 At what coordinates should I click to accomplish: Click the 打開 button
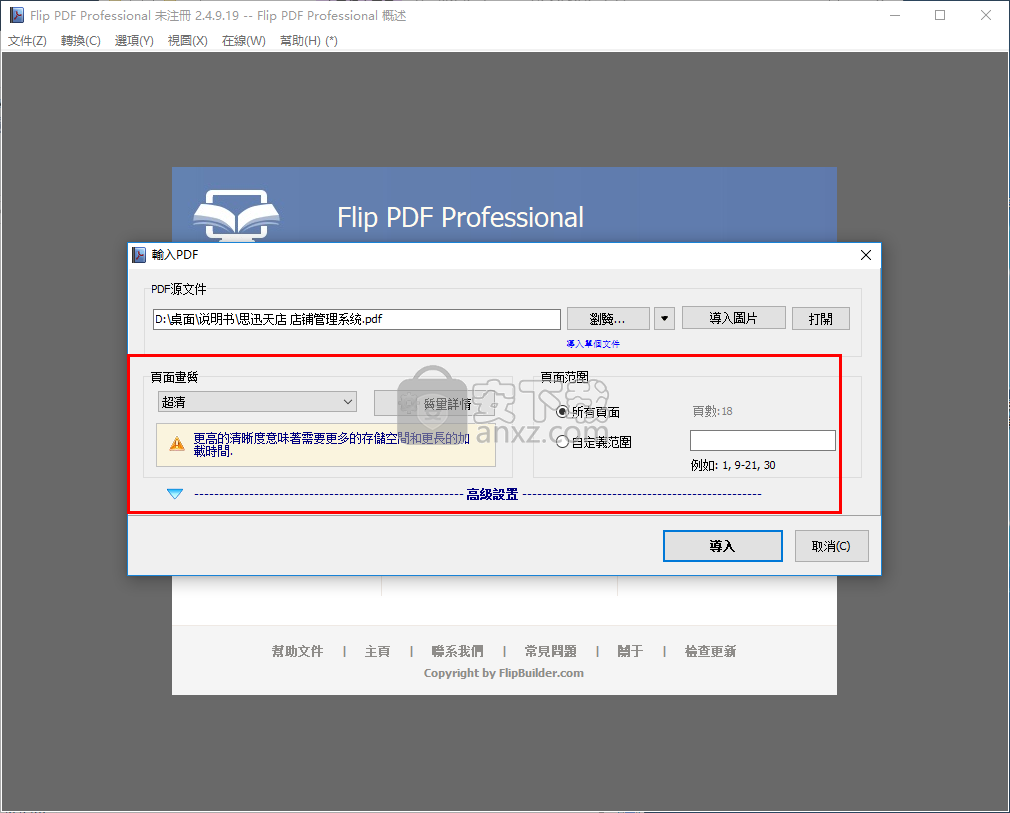tap(821, 318)
